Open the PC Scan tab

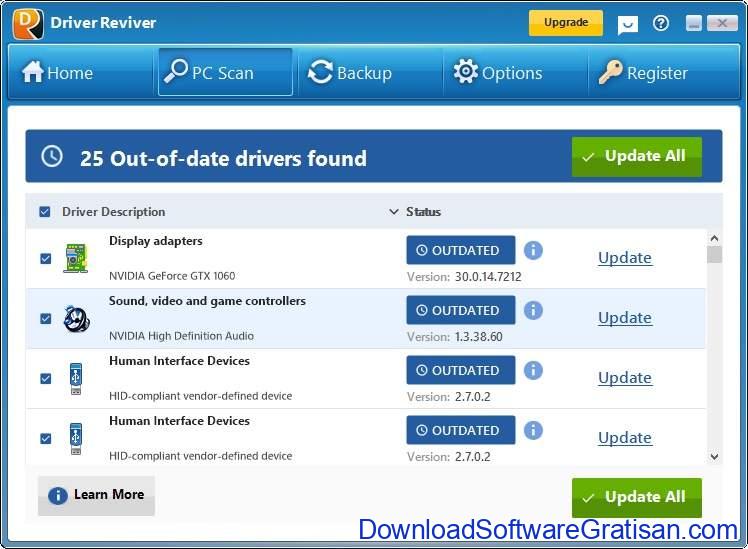pyautogui.click(x=225, y=72)
